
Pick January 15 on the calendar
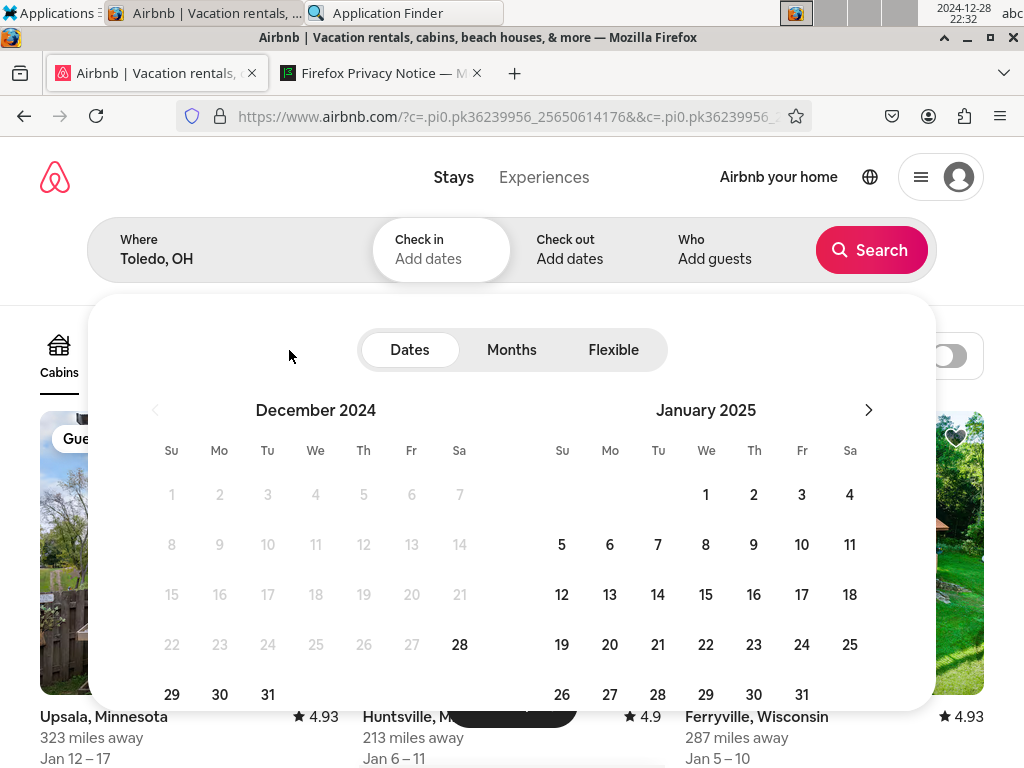[706, 595]
